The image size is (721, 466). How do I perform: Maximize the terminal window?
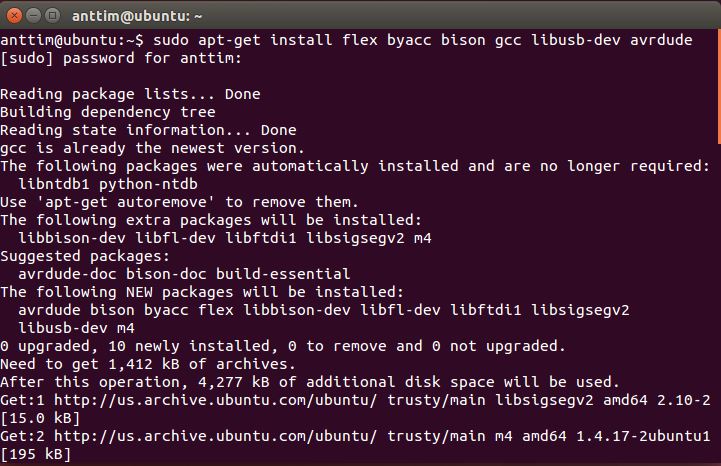click(53, 16)
